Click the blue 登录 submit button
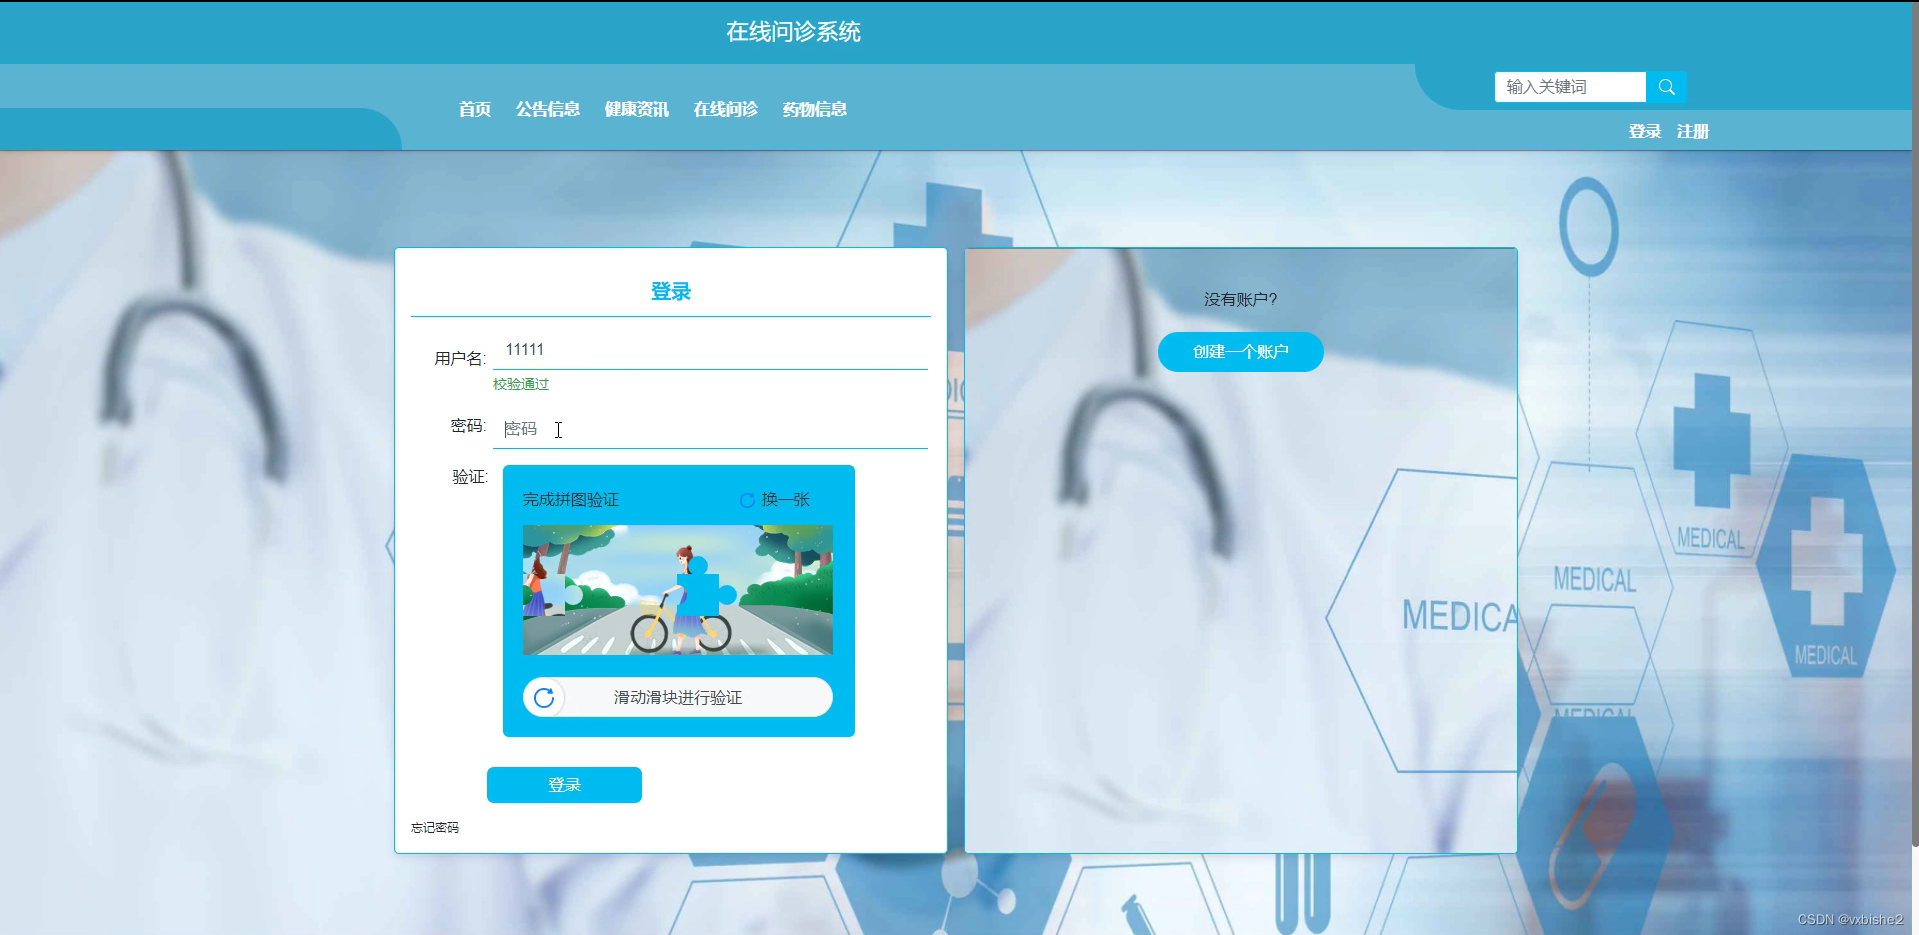 [x=564, y=785]
